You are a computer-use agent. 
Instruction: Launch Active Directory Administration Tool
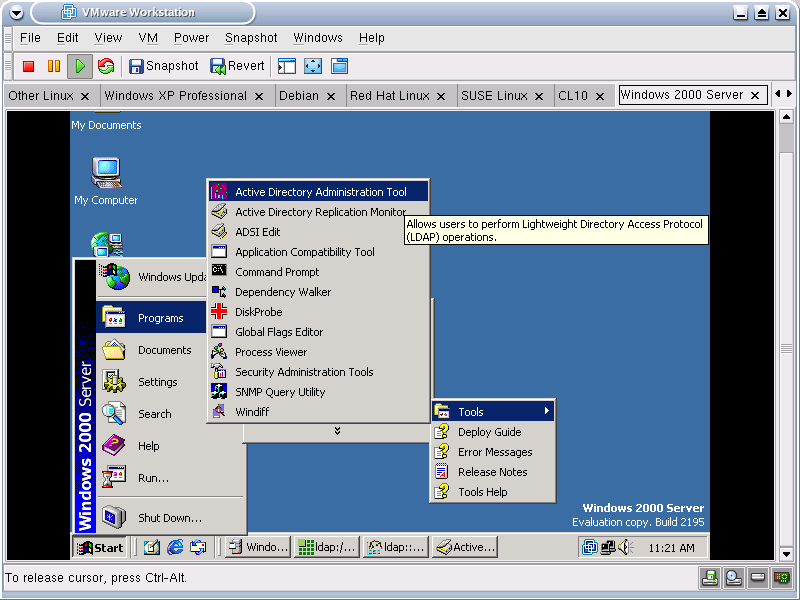pyautogui.click(x=319, y=192)
